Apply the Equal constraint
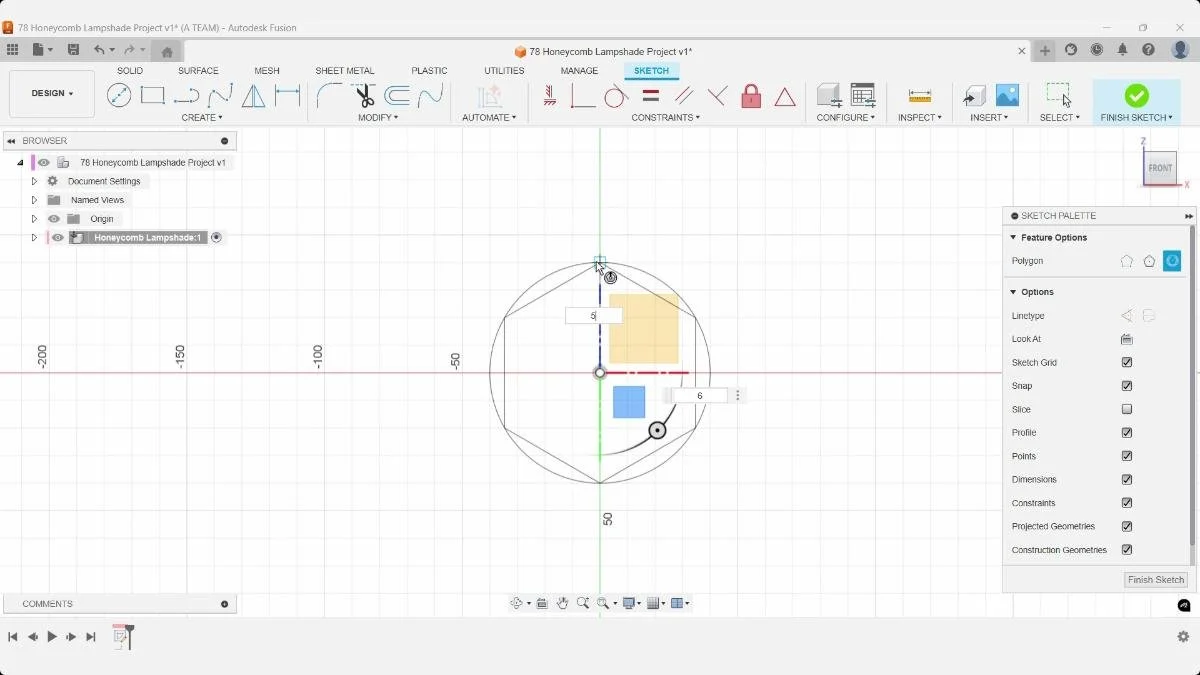 (650, 96)
